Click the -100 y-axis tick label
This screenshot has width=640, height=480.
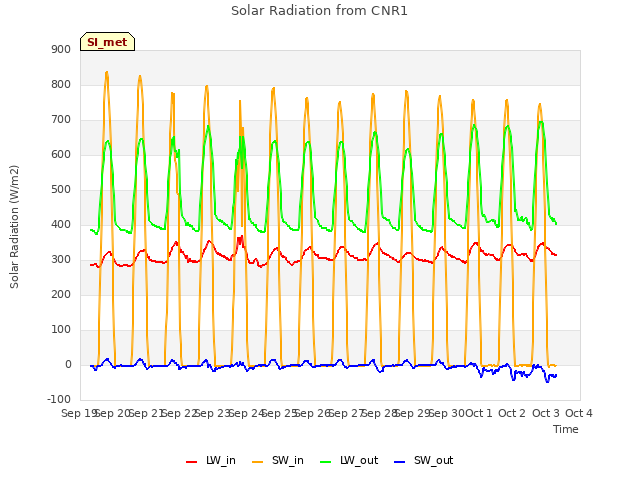click(59, 399)
